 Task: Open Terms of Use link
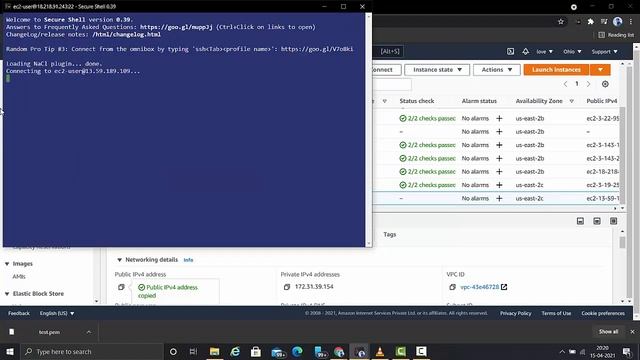point(556,313)
